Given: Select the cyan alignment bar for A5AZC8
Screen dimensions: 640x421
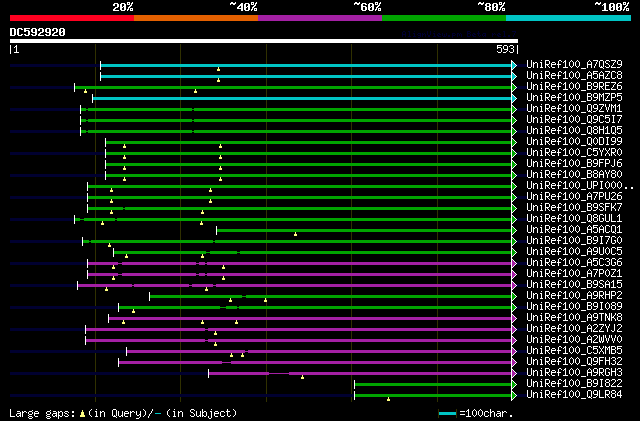Looking at the screenshot, I should pyautogui.click(x=306, y=76).
